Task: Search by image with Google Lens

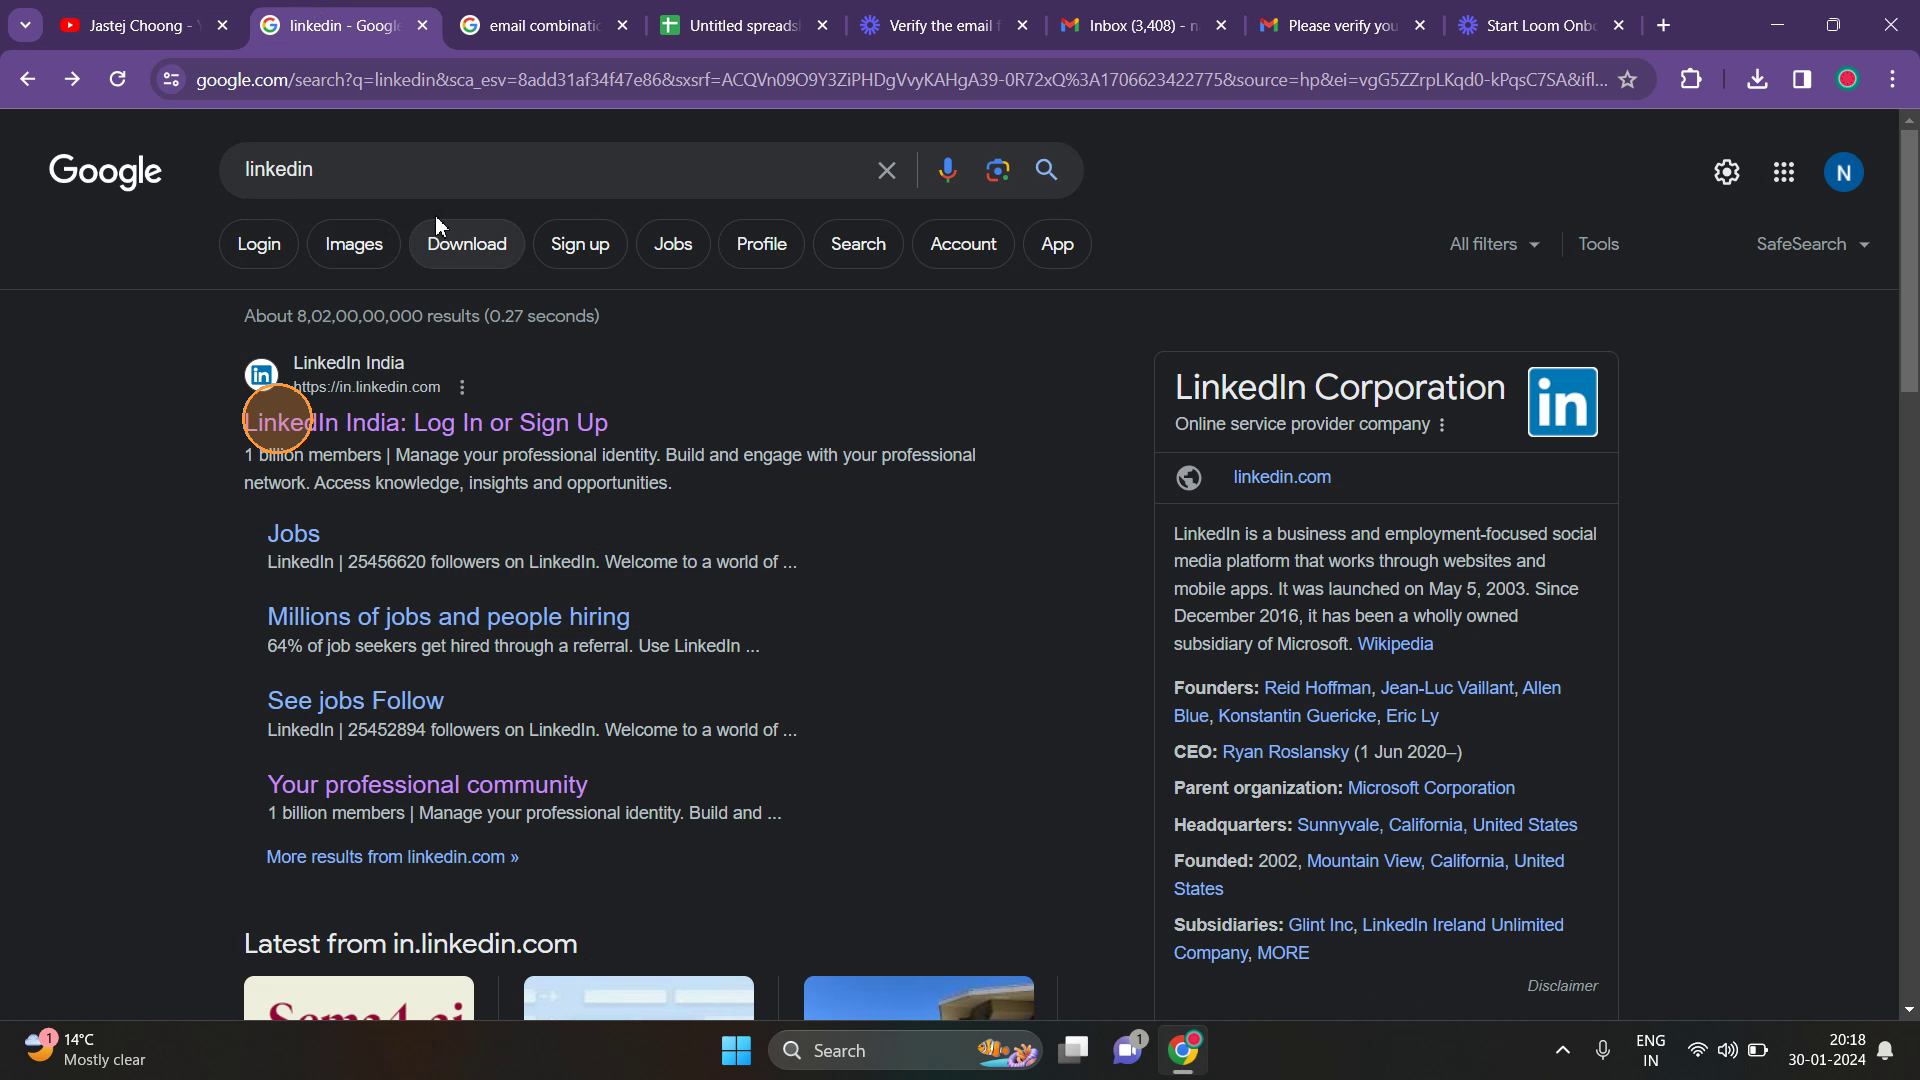Action: pos(997,170)
